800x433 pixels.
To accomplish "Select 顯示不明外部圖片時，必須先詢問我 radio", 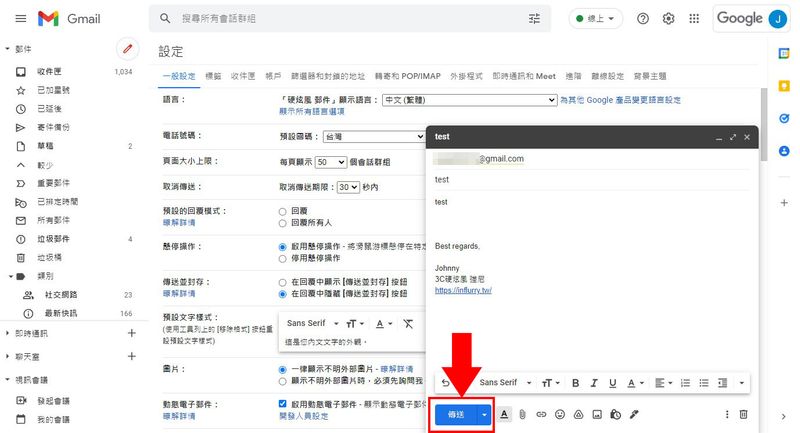I will [282, 381].
